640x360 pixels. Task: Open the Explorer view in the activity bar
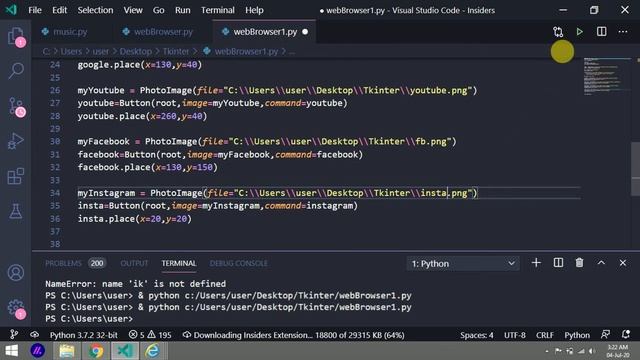(16, 36)
